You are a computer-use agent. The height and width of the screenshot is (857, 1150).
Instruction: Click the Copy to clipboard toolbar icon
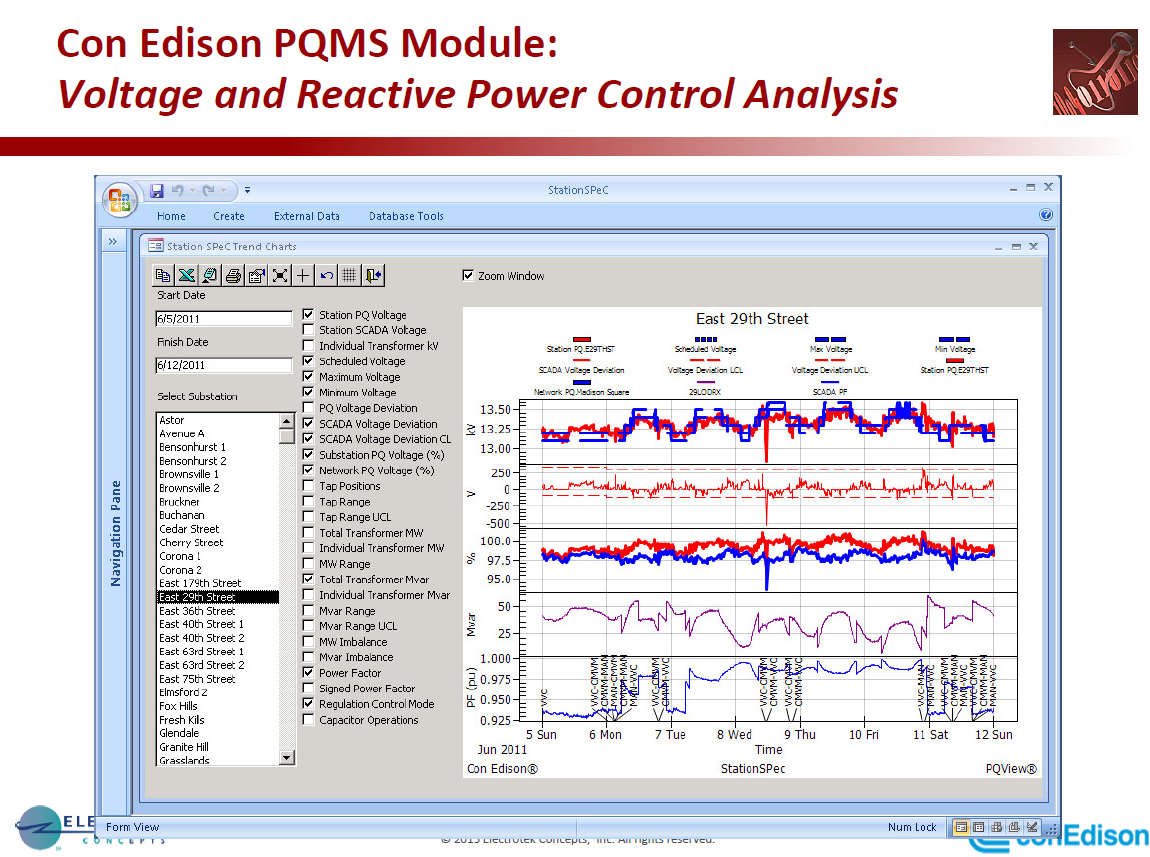pos(162,275)
